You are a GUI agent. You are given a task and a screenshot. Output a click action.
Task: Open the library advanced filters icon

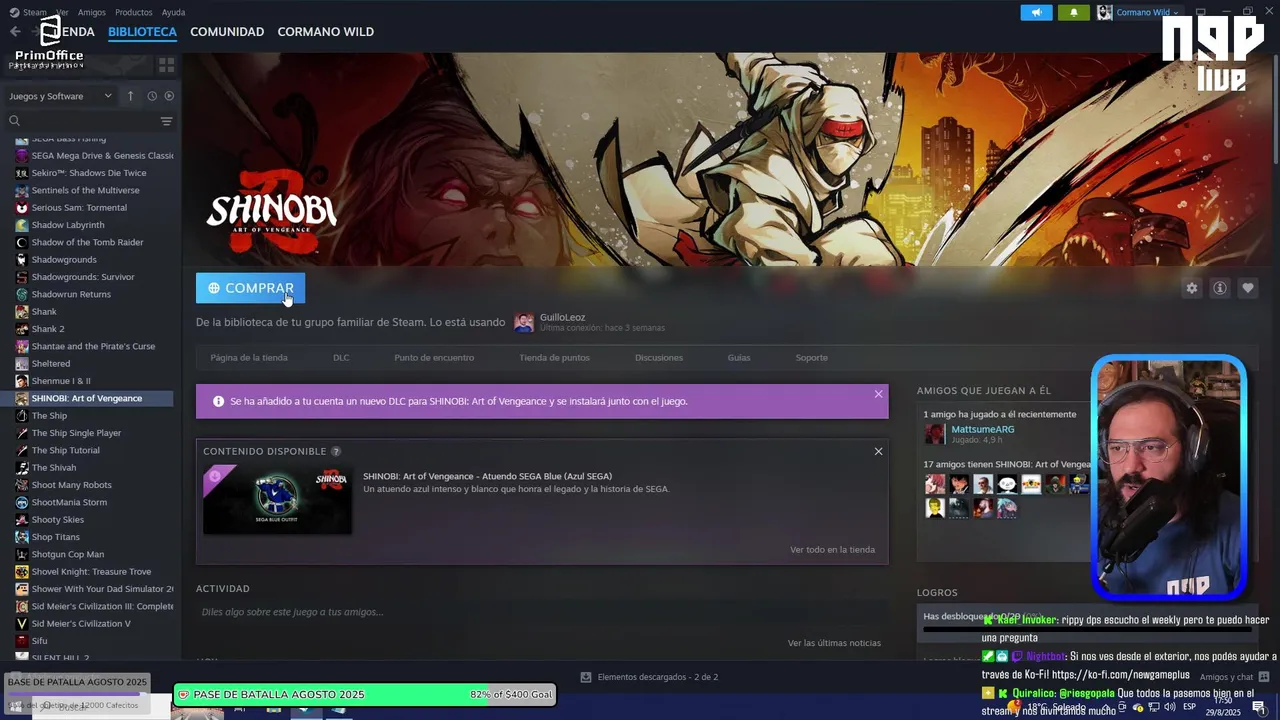166,121
